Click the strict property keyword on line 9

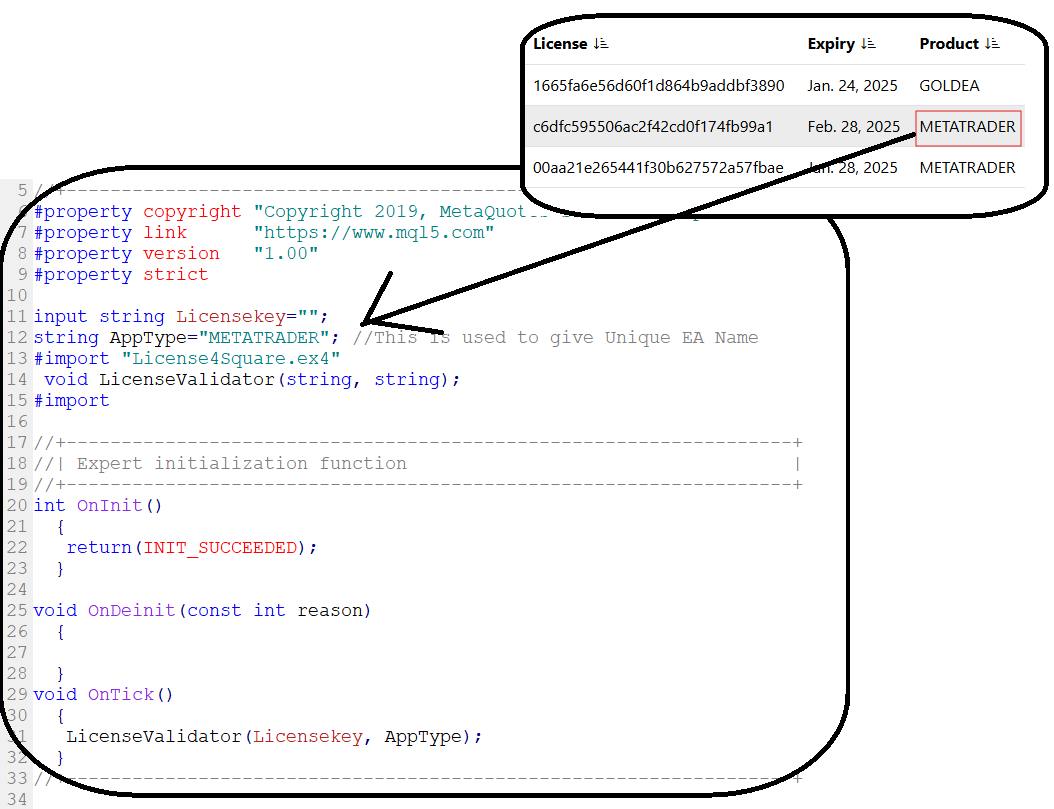[175, 275]
